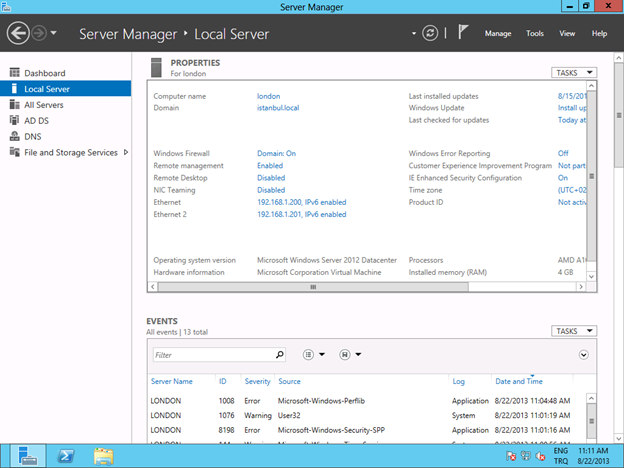Sort events by Server Name column
Image resolution: width=624 pixels, height=468 pixels.
[x=172, y=381]
